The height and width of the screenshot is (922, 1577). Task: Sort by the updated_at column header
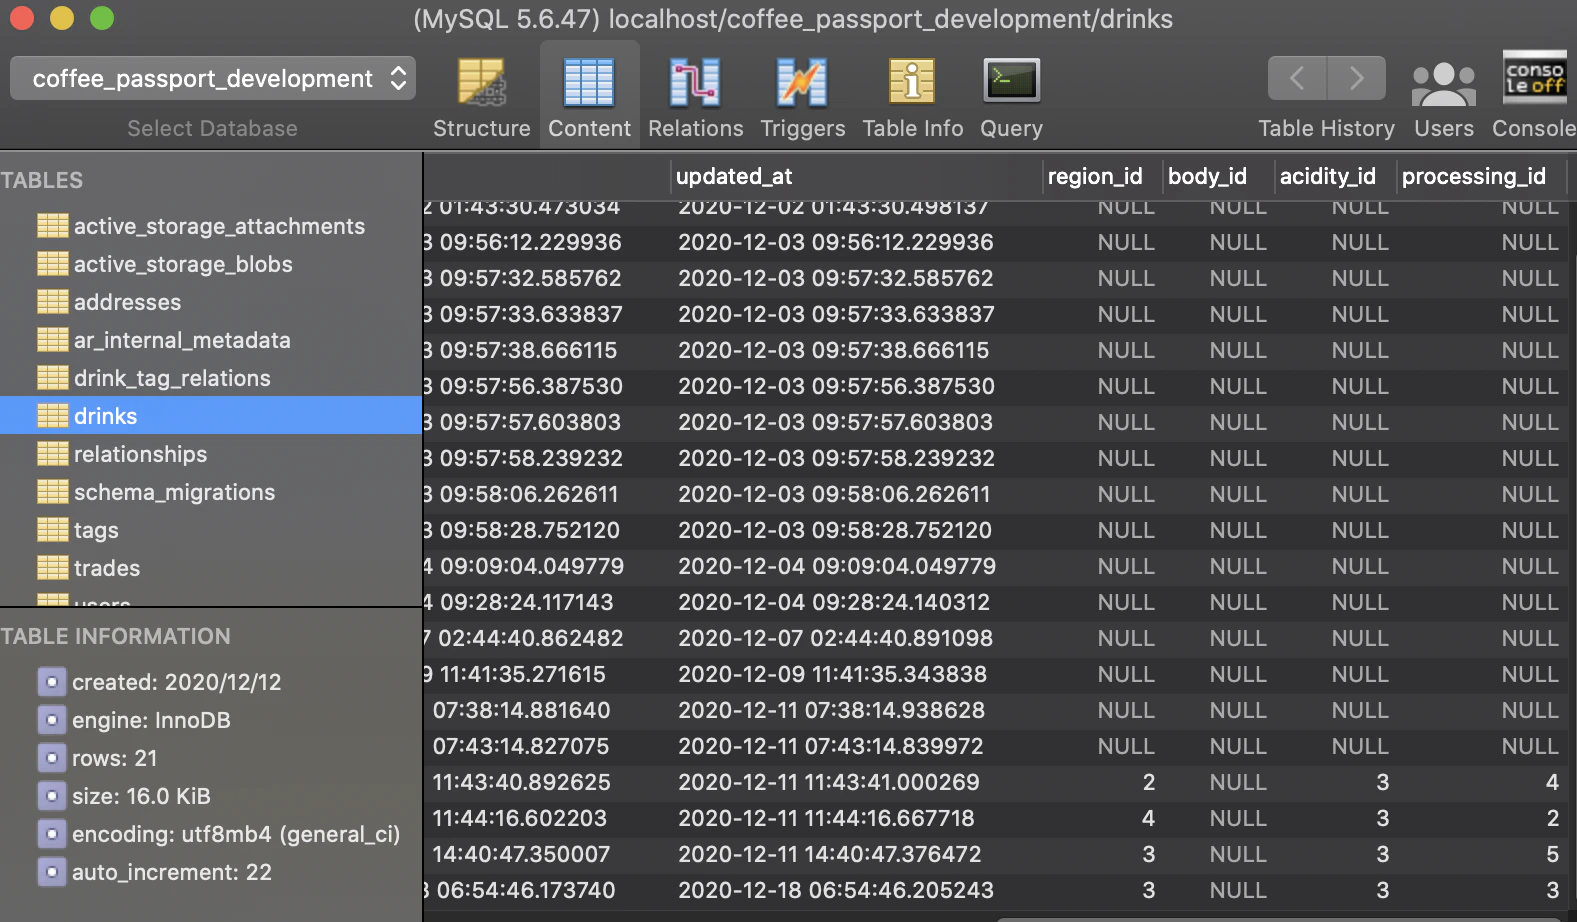point(857,176)
